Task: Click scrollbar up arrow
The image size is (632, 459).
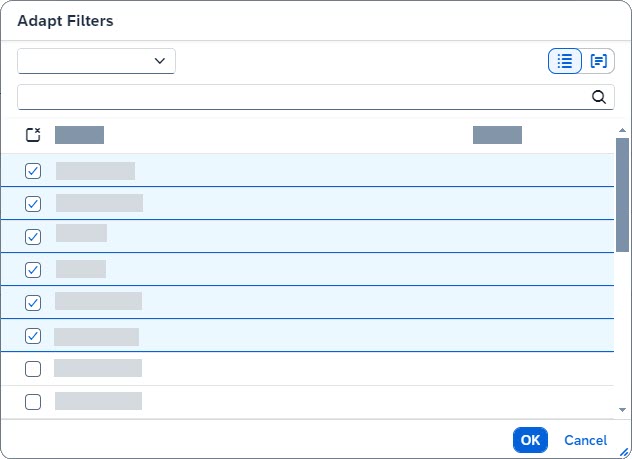Action: point(622,129)
